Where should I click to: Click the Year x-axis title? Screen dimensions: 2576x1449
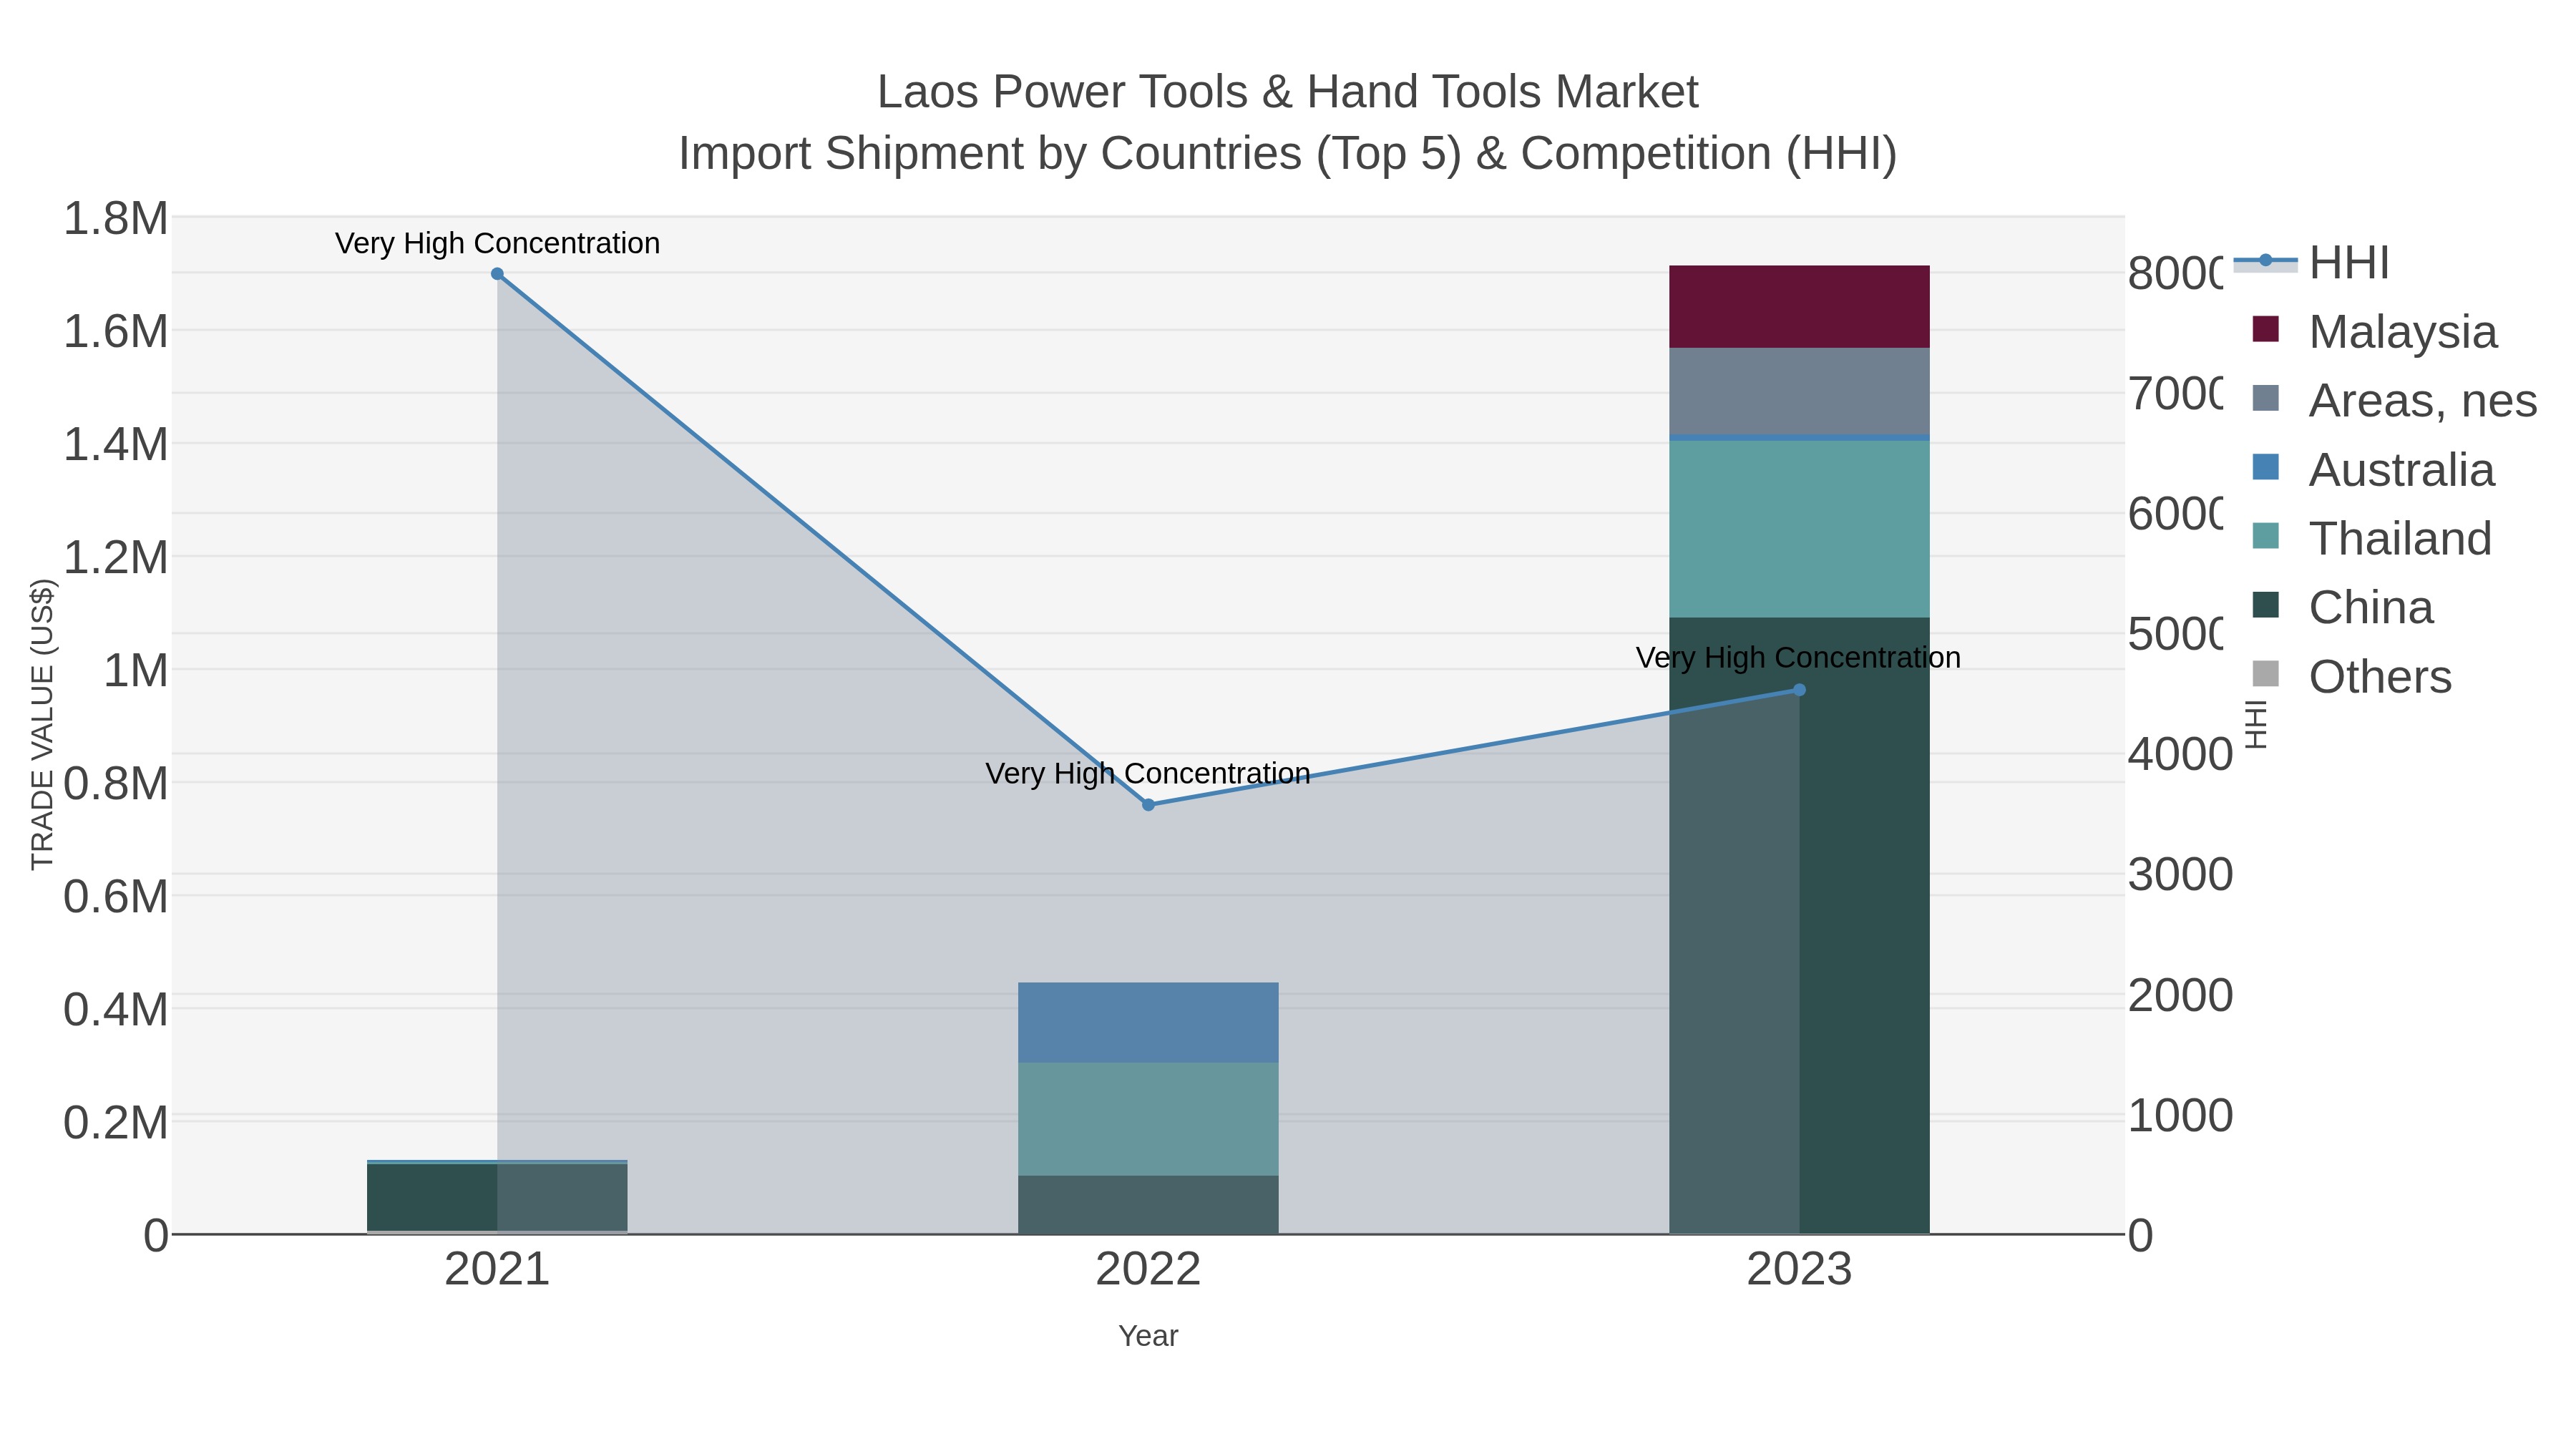click(1148, 1336)
